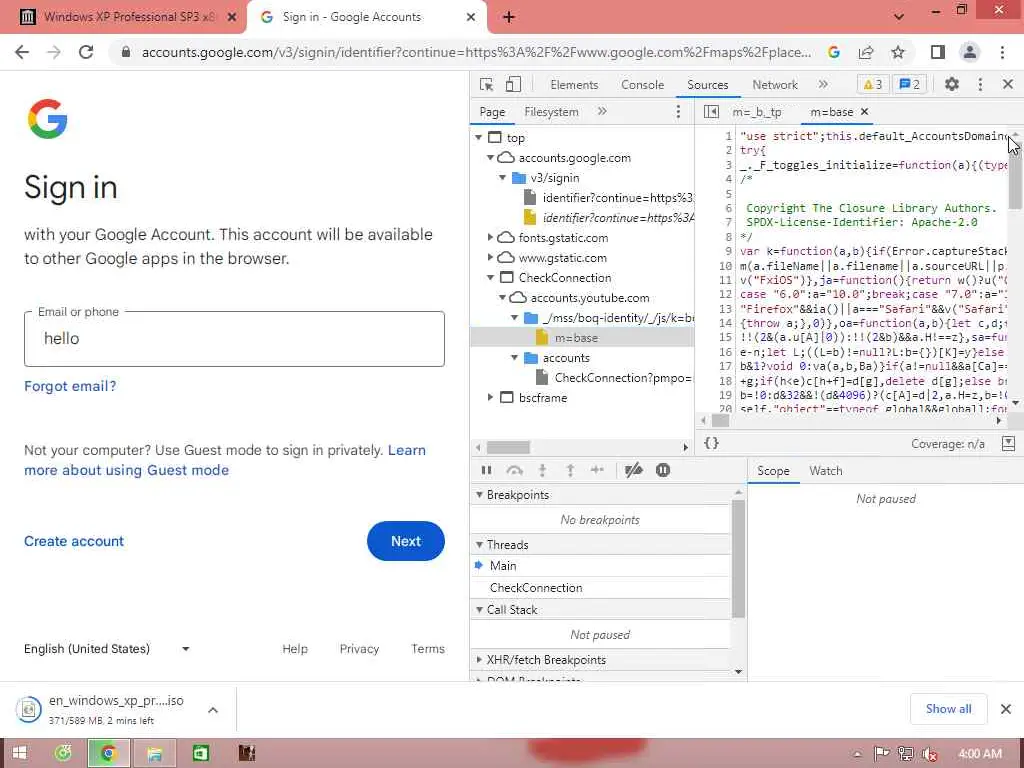The height and width of the screenshot is (768, 1024).
Task: Expand www.gstatic.com tree node
Action: click(x=490, y=258)
